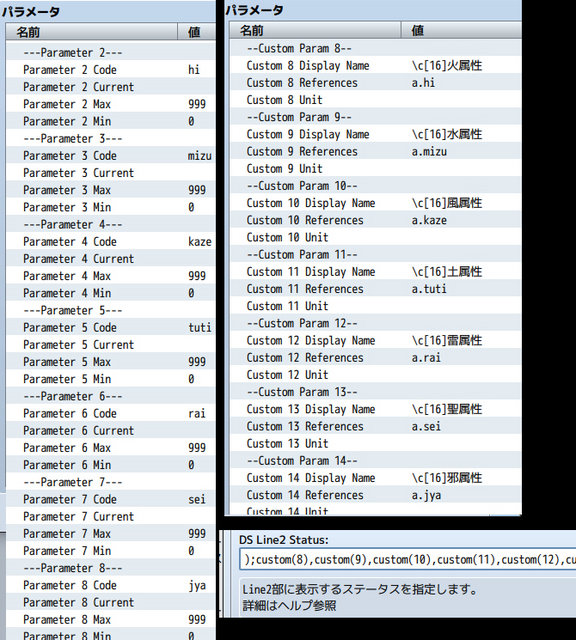Select the Parameter 4 Min row
The height and width of the screenshot is (640, 576).
point(111,293)
